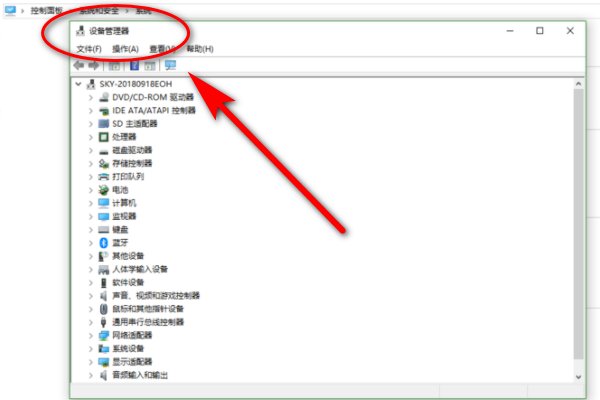Expand the 音频输入和输出 chevron

click(91, 375)
